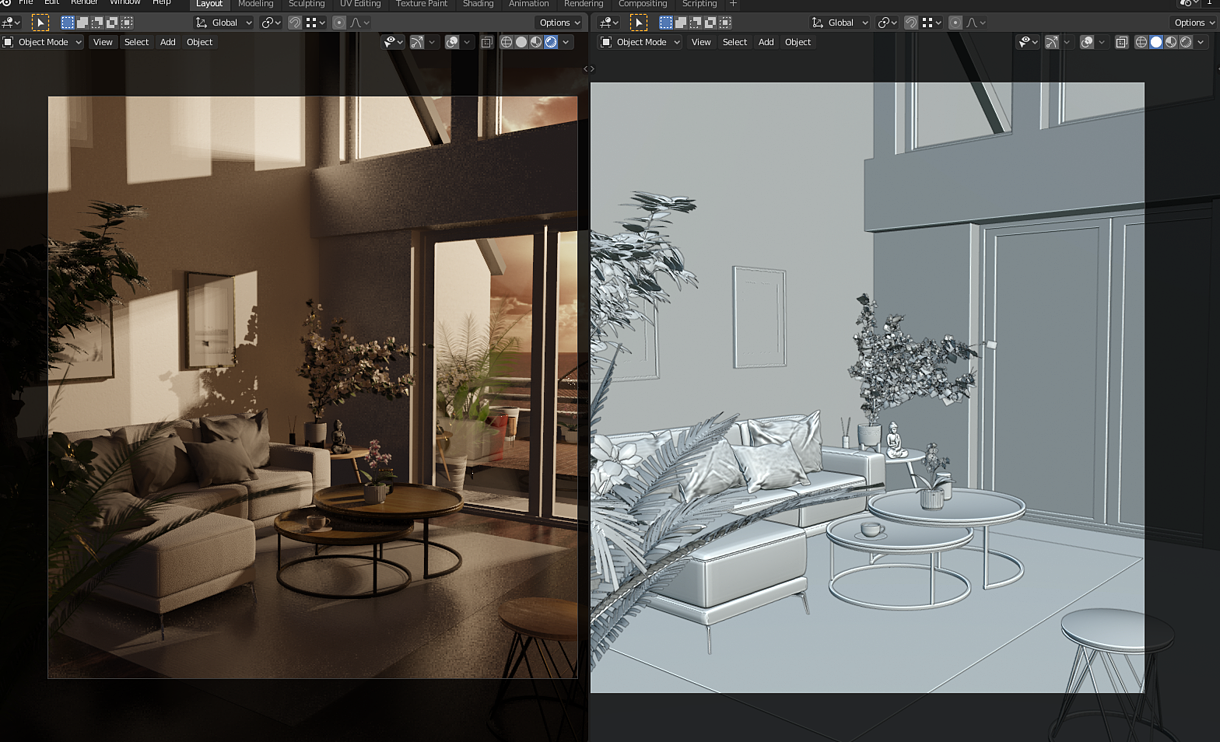1220x742 pixels.
Task: Expand Options dropdown in left viewport
Action: point(559,22)
